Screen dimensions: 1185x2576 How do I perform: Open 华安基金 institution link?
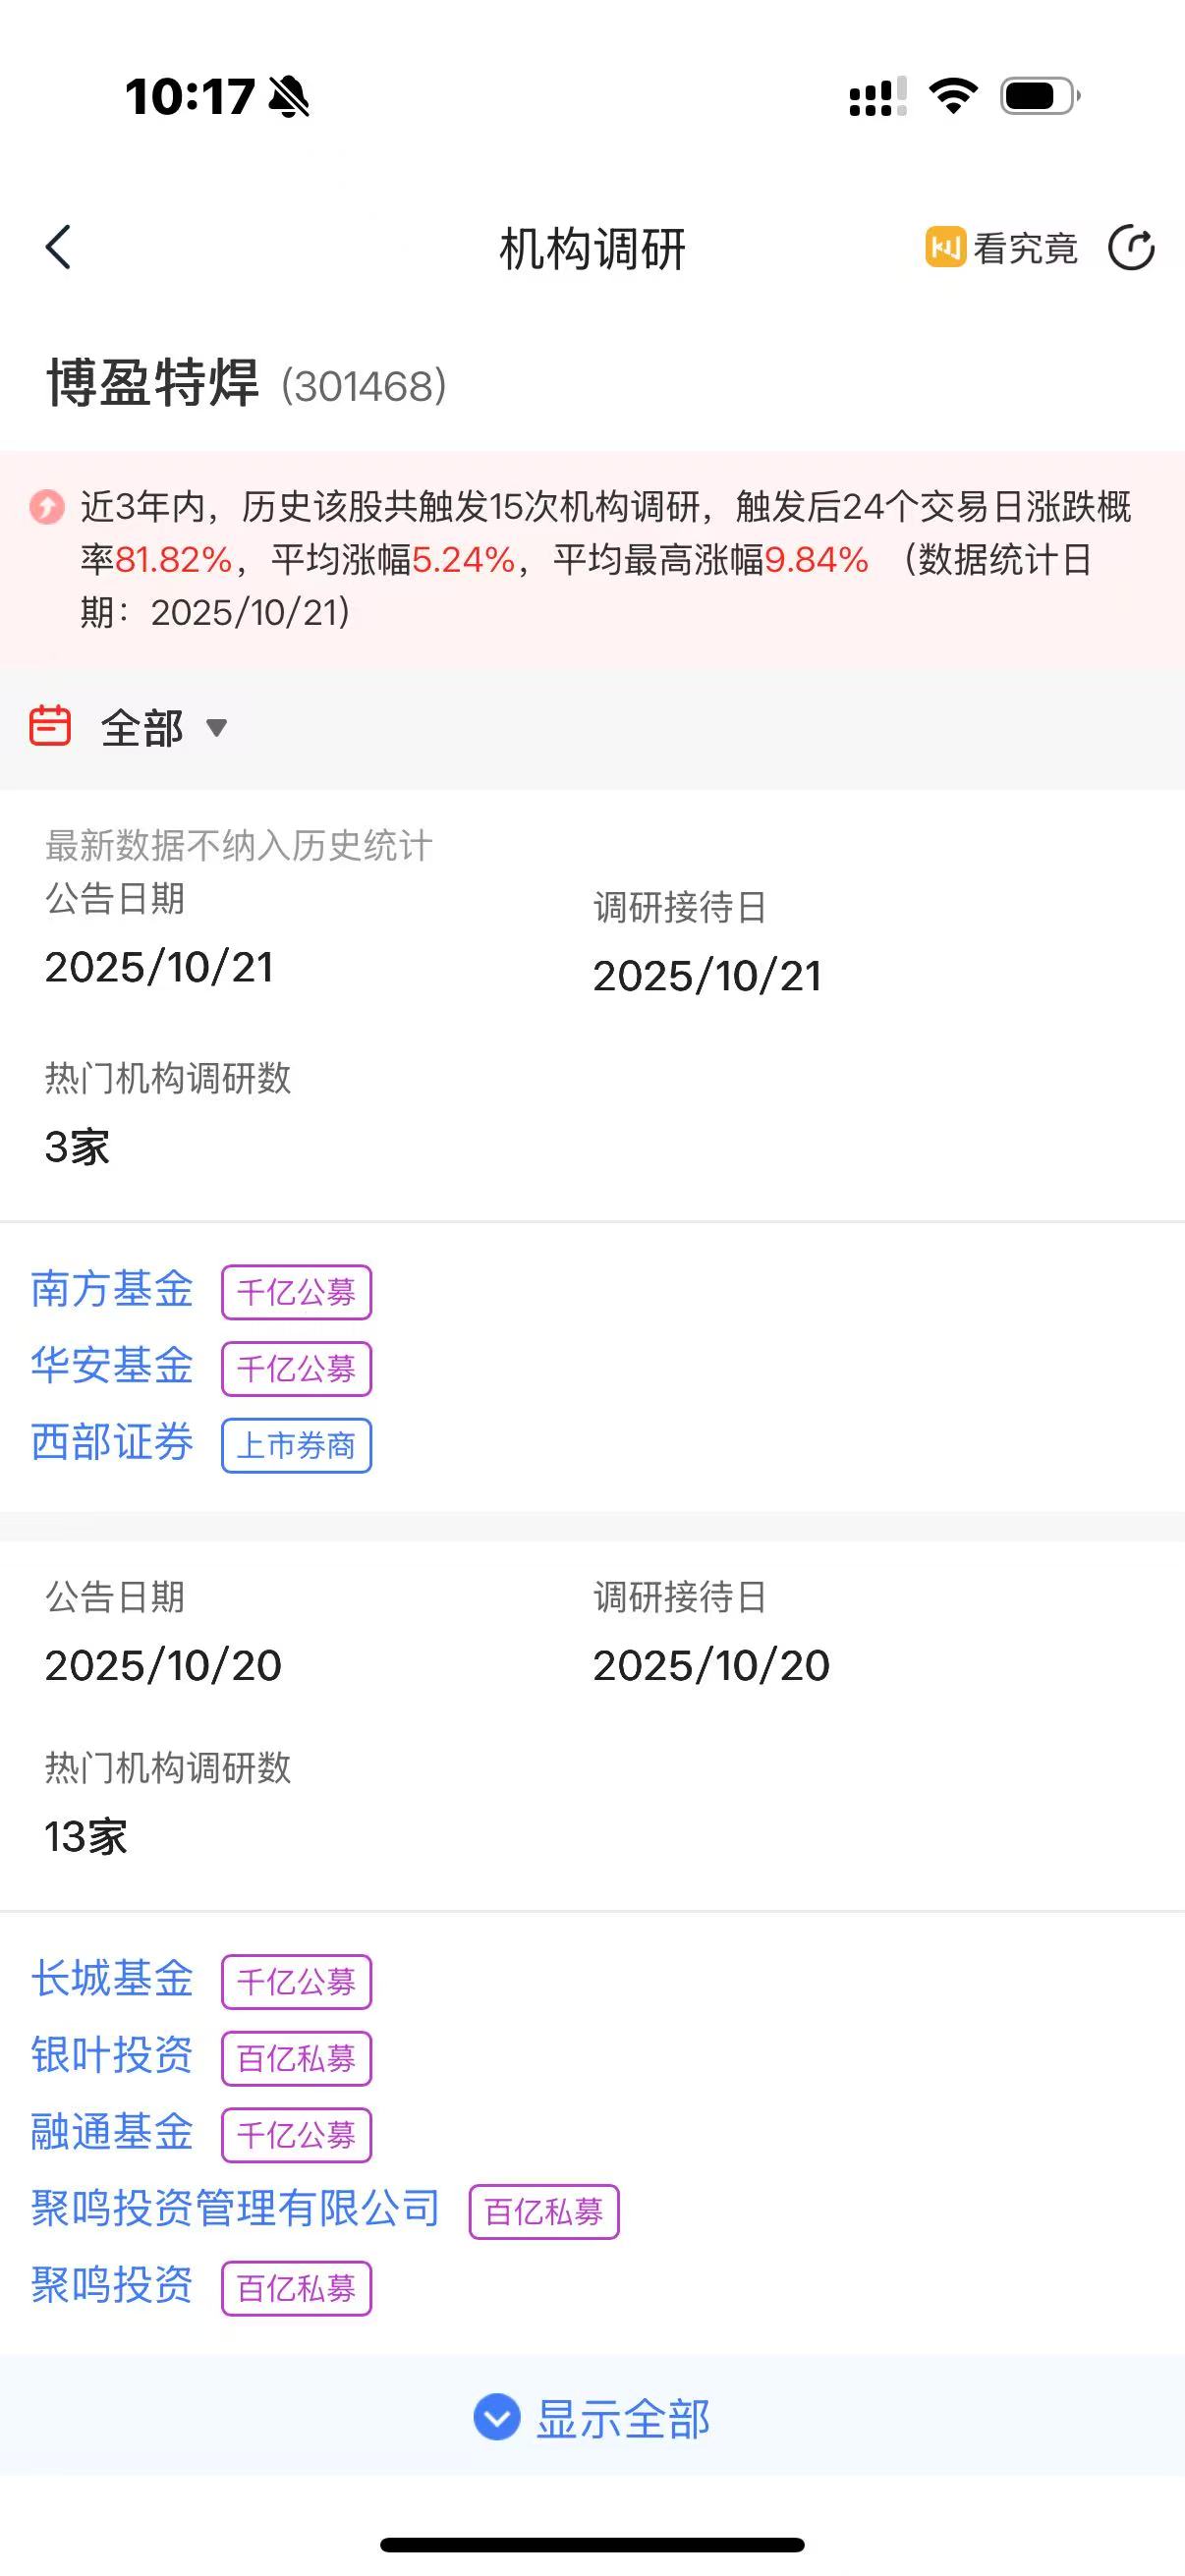pos(112,1366)
